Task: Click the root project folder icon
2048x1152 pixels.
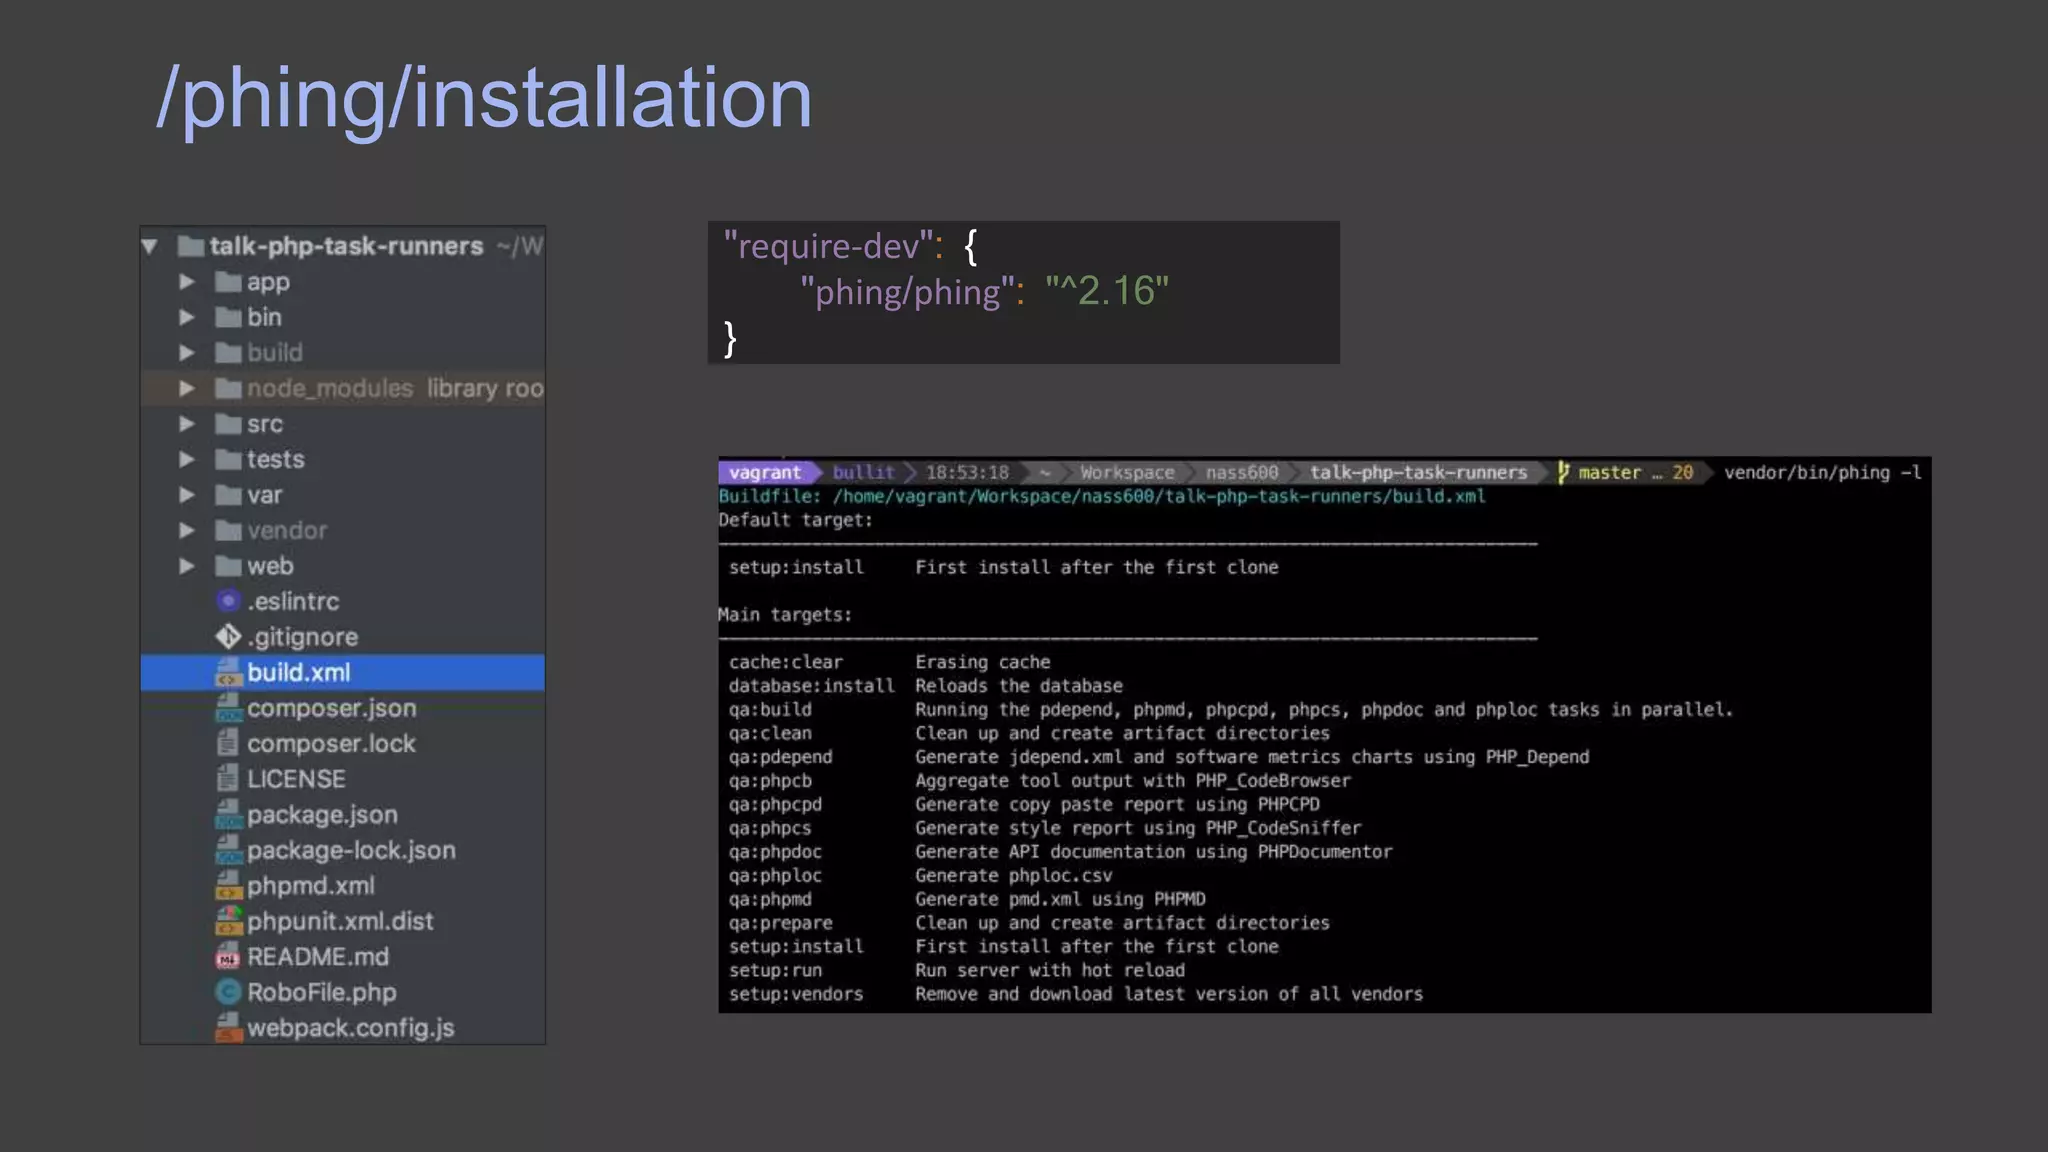Action: (190, 246)
